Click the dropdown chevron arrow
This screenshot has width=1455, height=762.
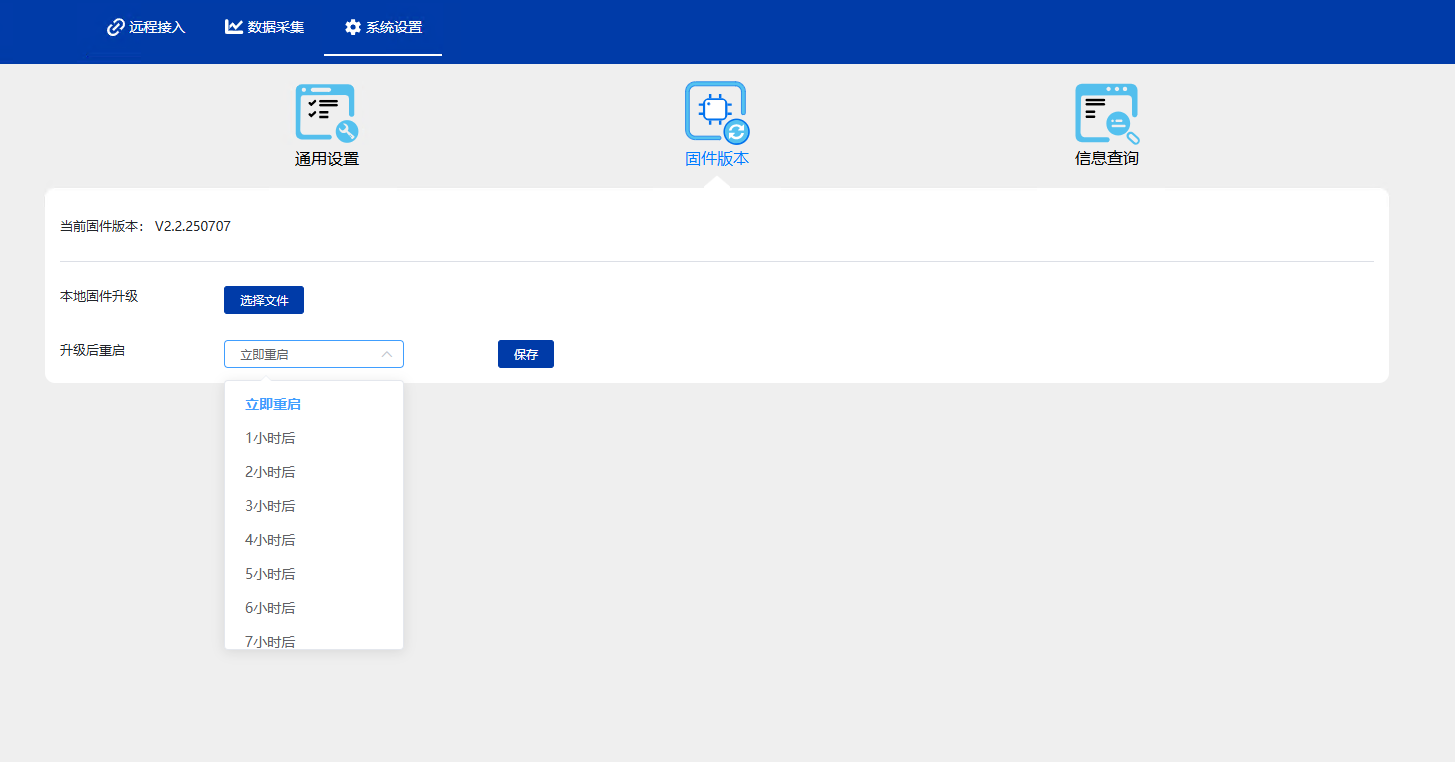click(387, 354)
